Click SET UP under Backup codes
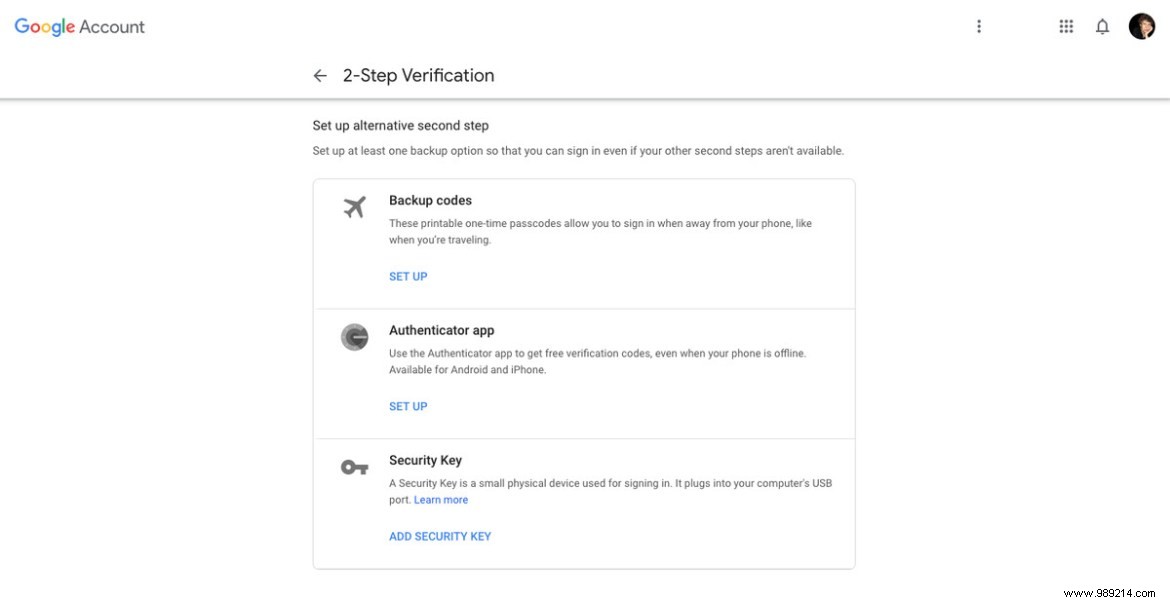This screenshot has height=602, width=1170. click(408, 276)
